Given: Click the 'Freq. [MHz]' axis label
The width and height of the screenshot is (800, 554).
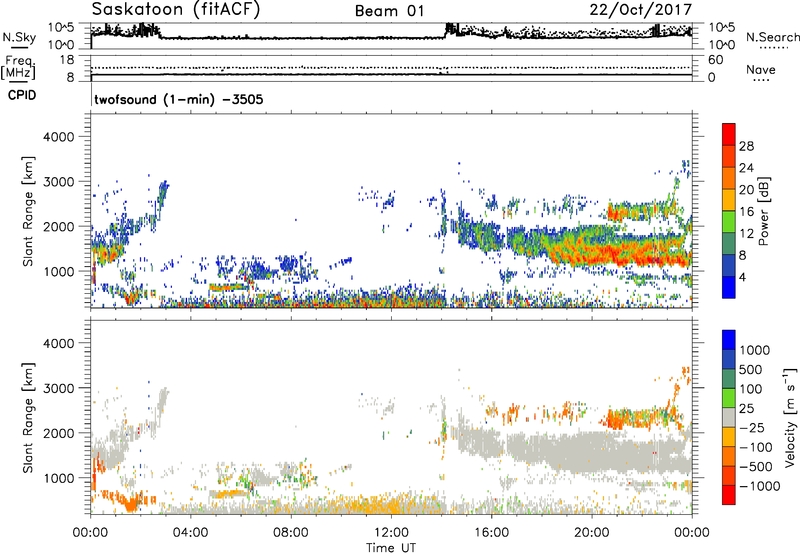Looking at the screenshot, I should pos(18,68).
